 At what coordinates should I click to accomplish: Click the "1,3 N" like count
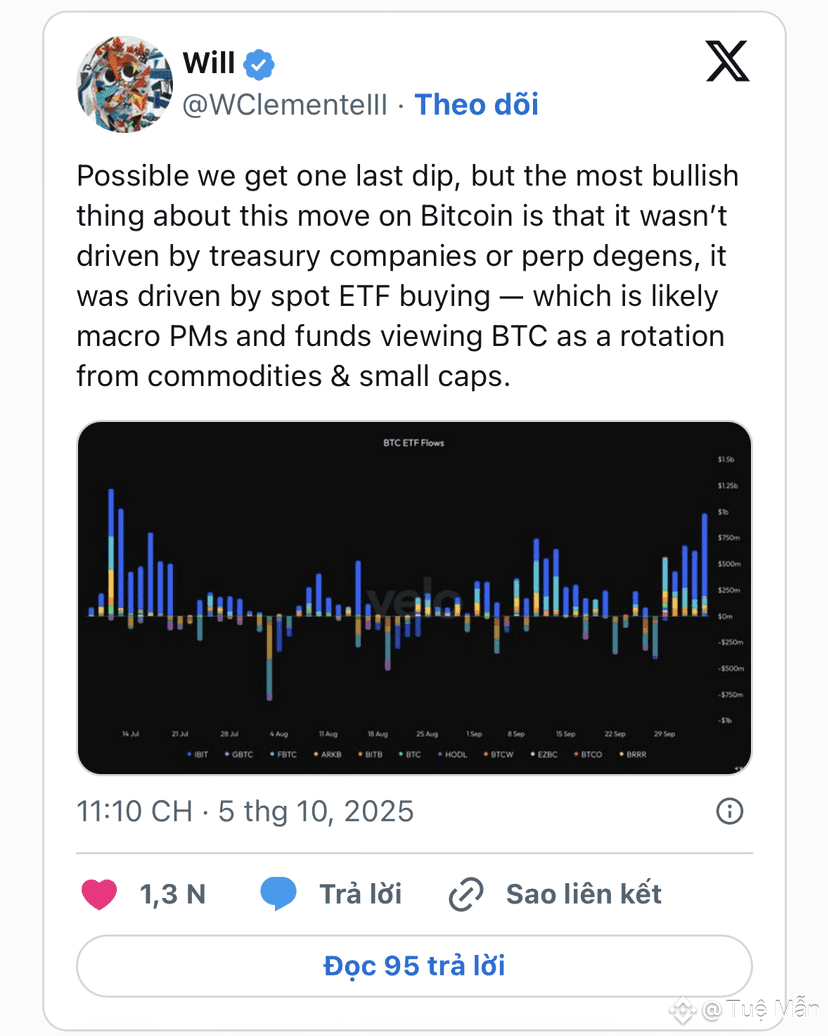(173, 893)
